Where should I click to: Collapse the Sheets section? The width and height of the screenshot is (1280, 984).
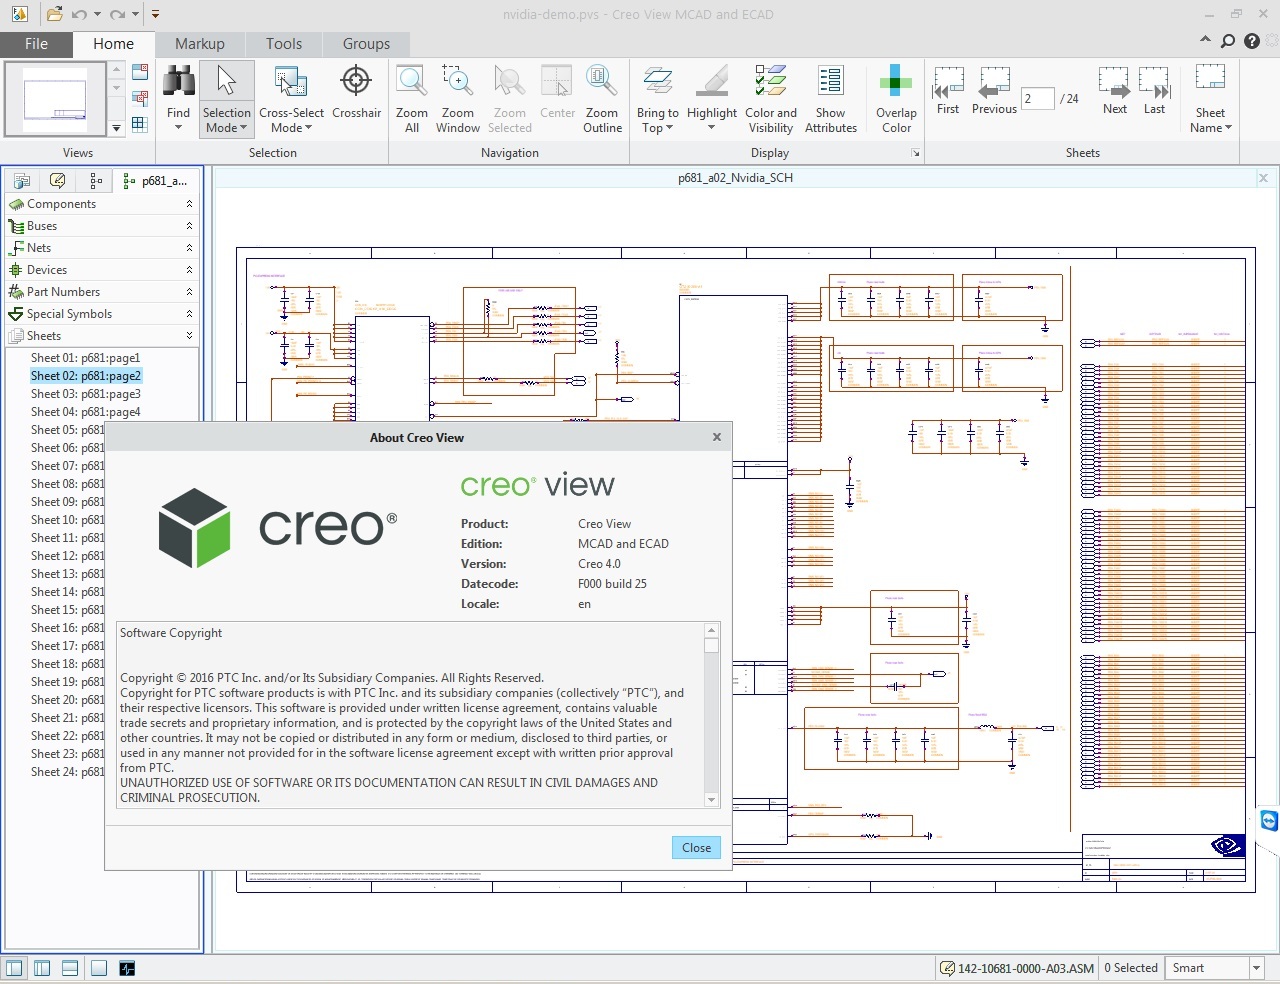pos(189,336)
